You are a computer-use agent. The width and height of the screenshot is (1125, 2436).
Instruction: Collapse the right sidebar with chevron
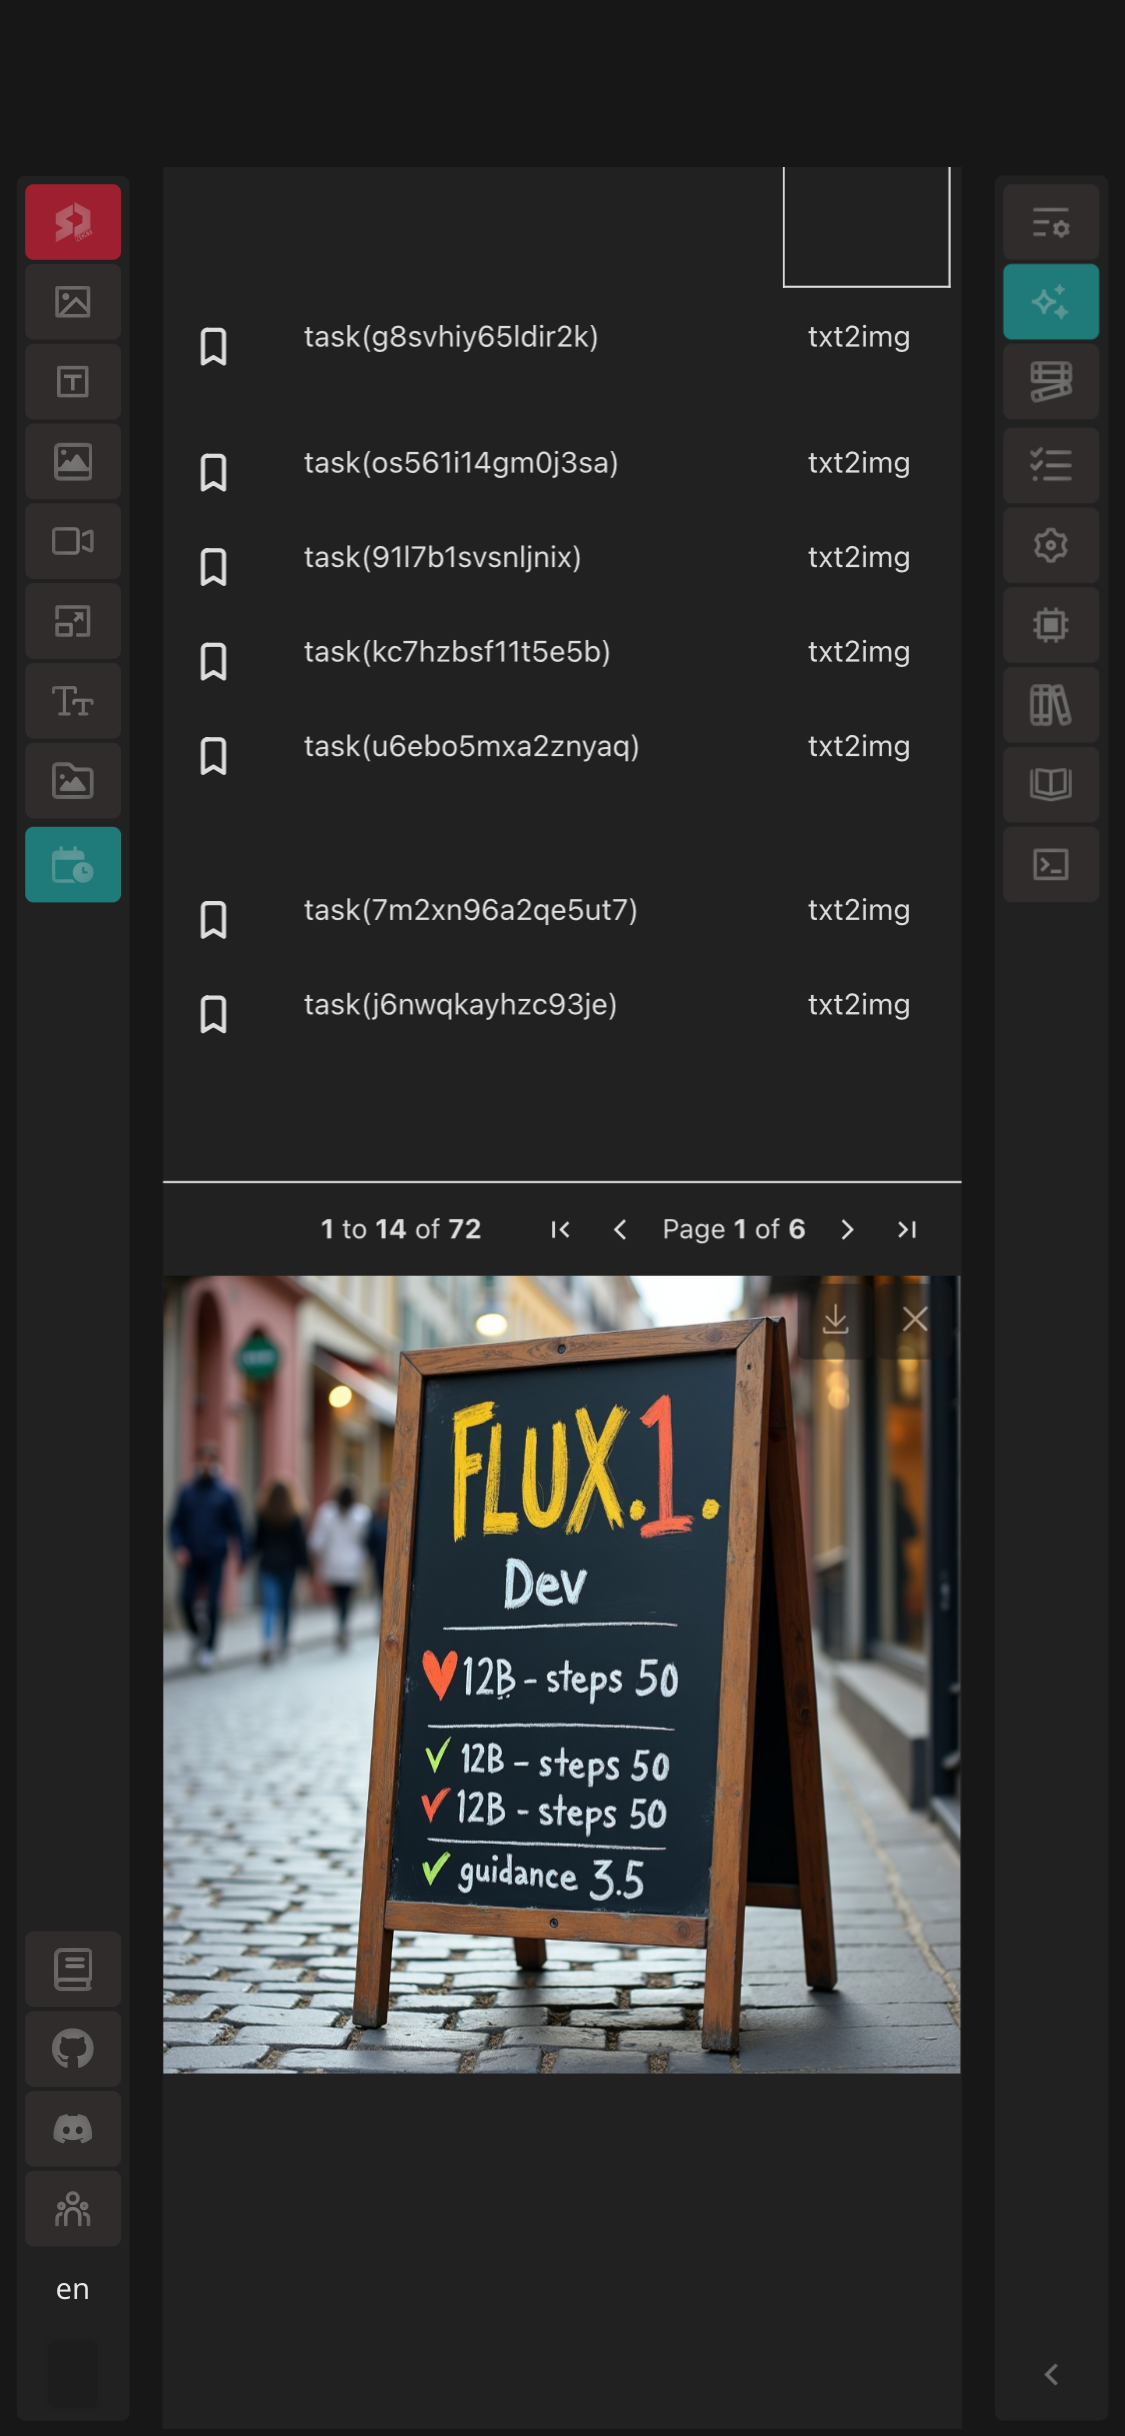[x=1050, y=2375]
